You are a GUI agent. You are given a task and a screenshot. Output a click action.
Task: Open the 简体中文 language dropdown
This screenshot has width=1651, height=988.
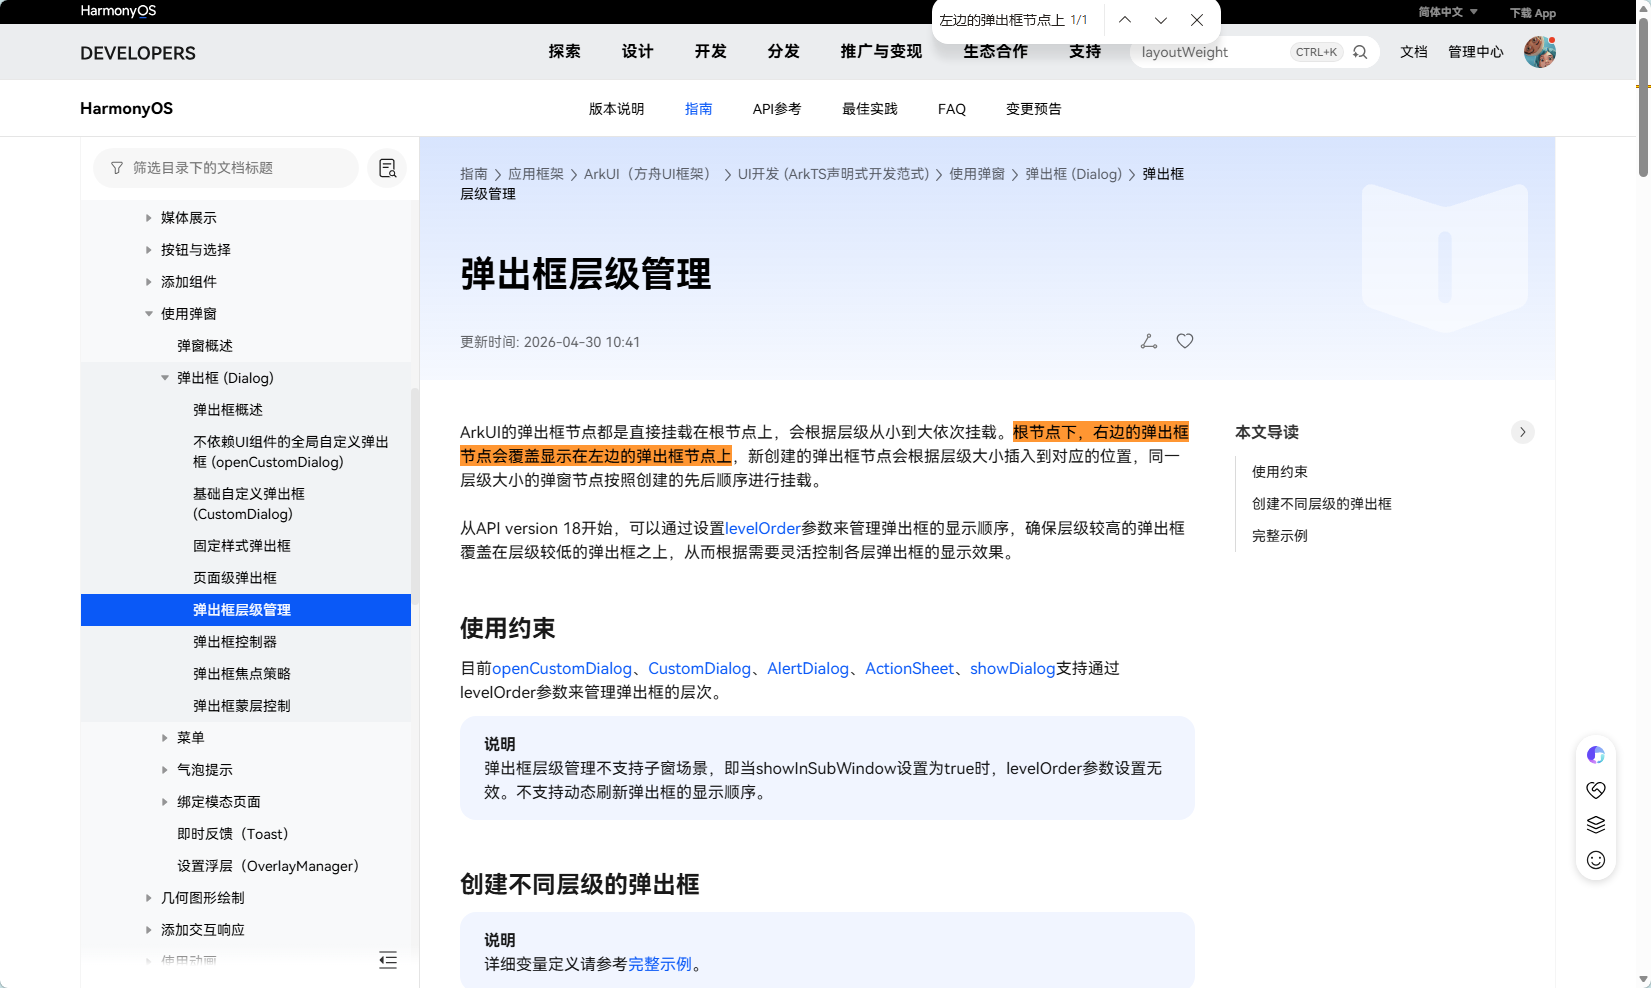pyautogui.click(x=1448, y=12)
